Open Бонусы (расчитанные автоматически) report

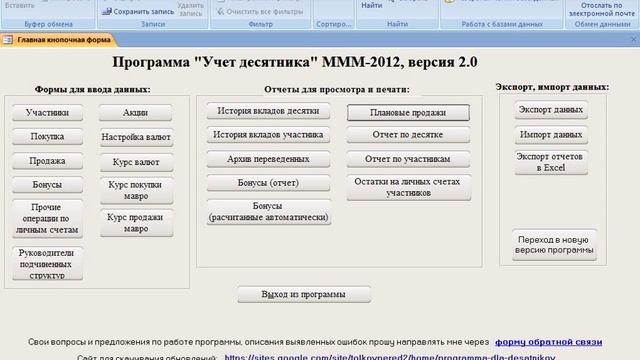[x=269, y=212]
